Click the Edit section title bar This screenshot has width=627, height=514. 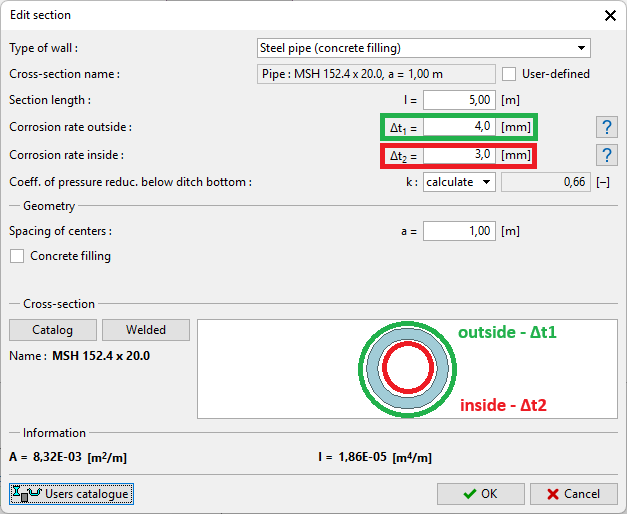coord(300,15)
